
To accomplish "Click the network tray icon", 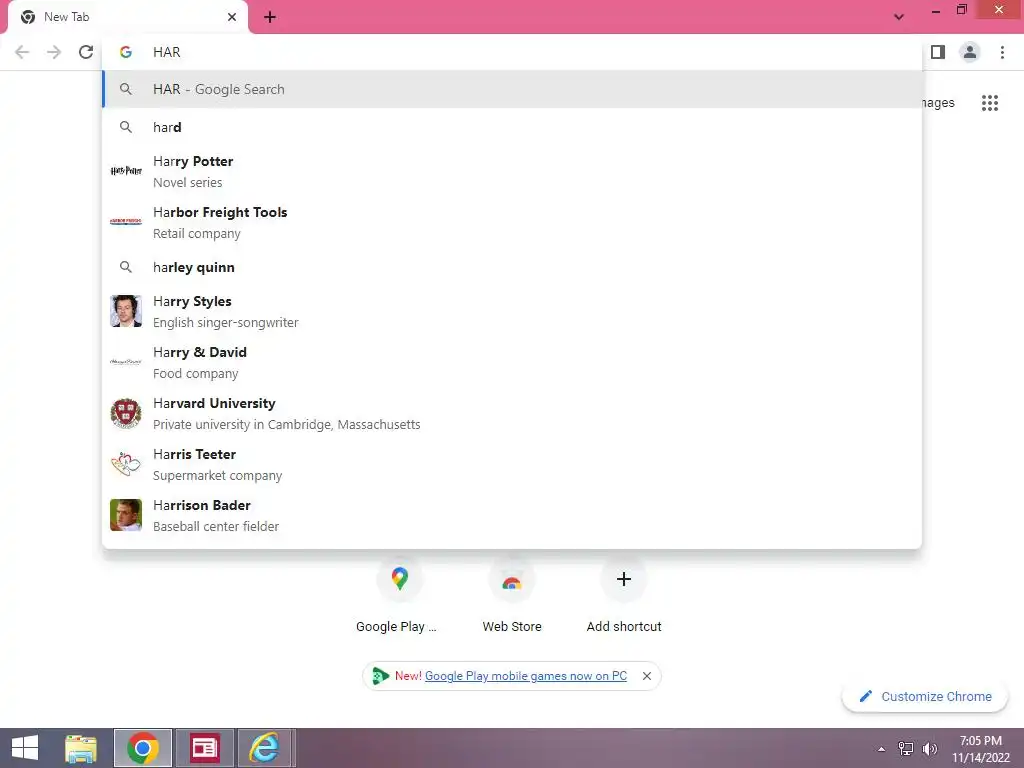I will coord(906,749).
